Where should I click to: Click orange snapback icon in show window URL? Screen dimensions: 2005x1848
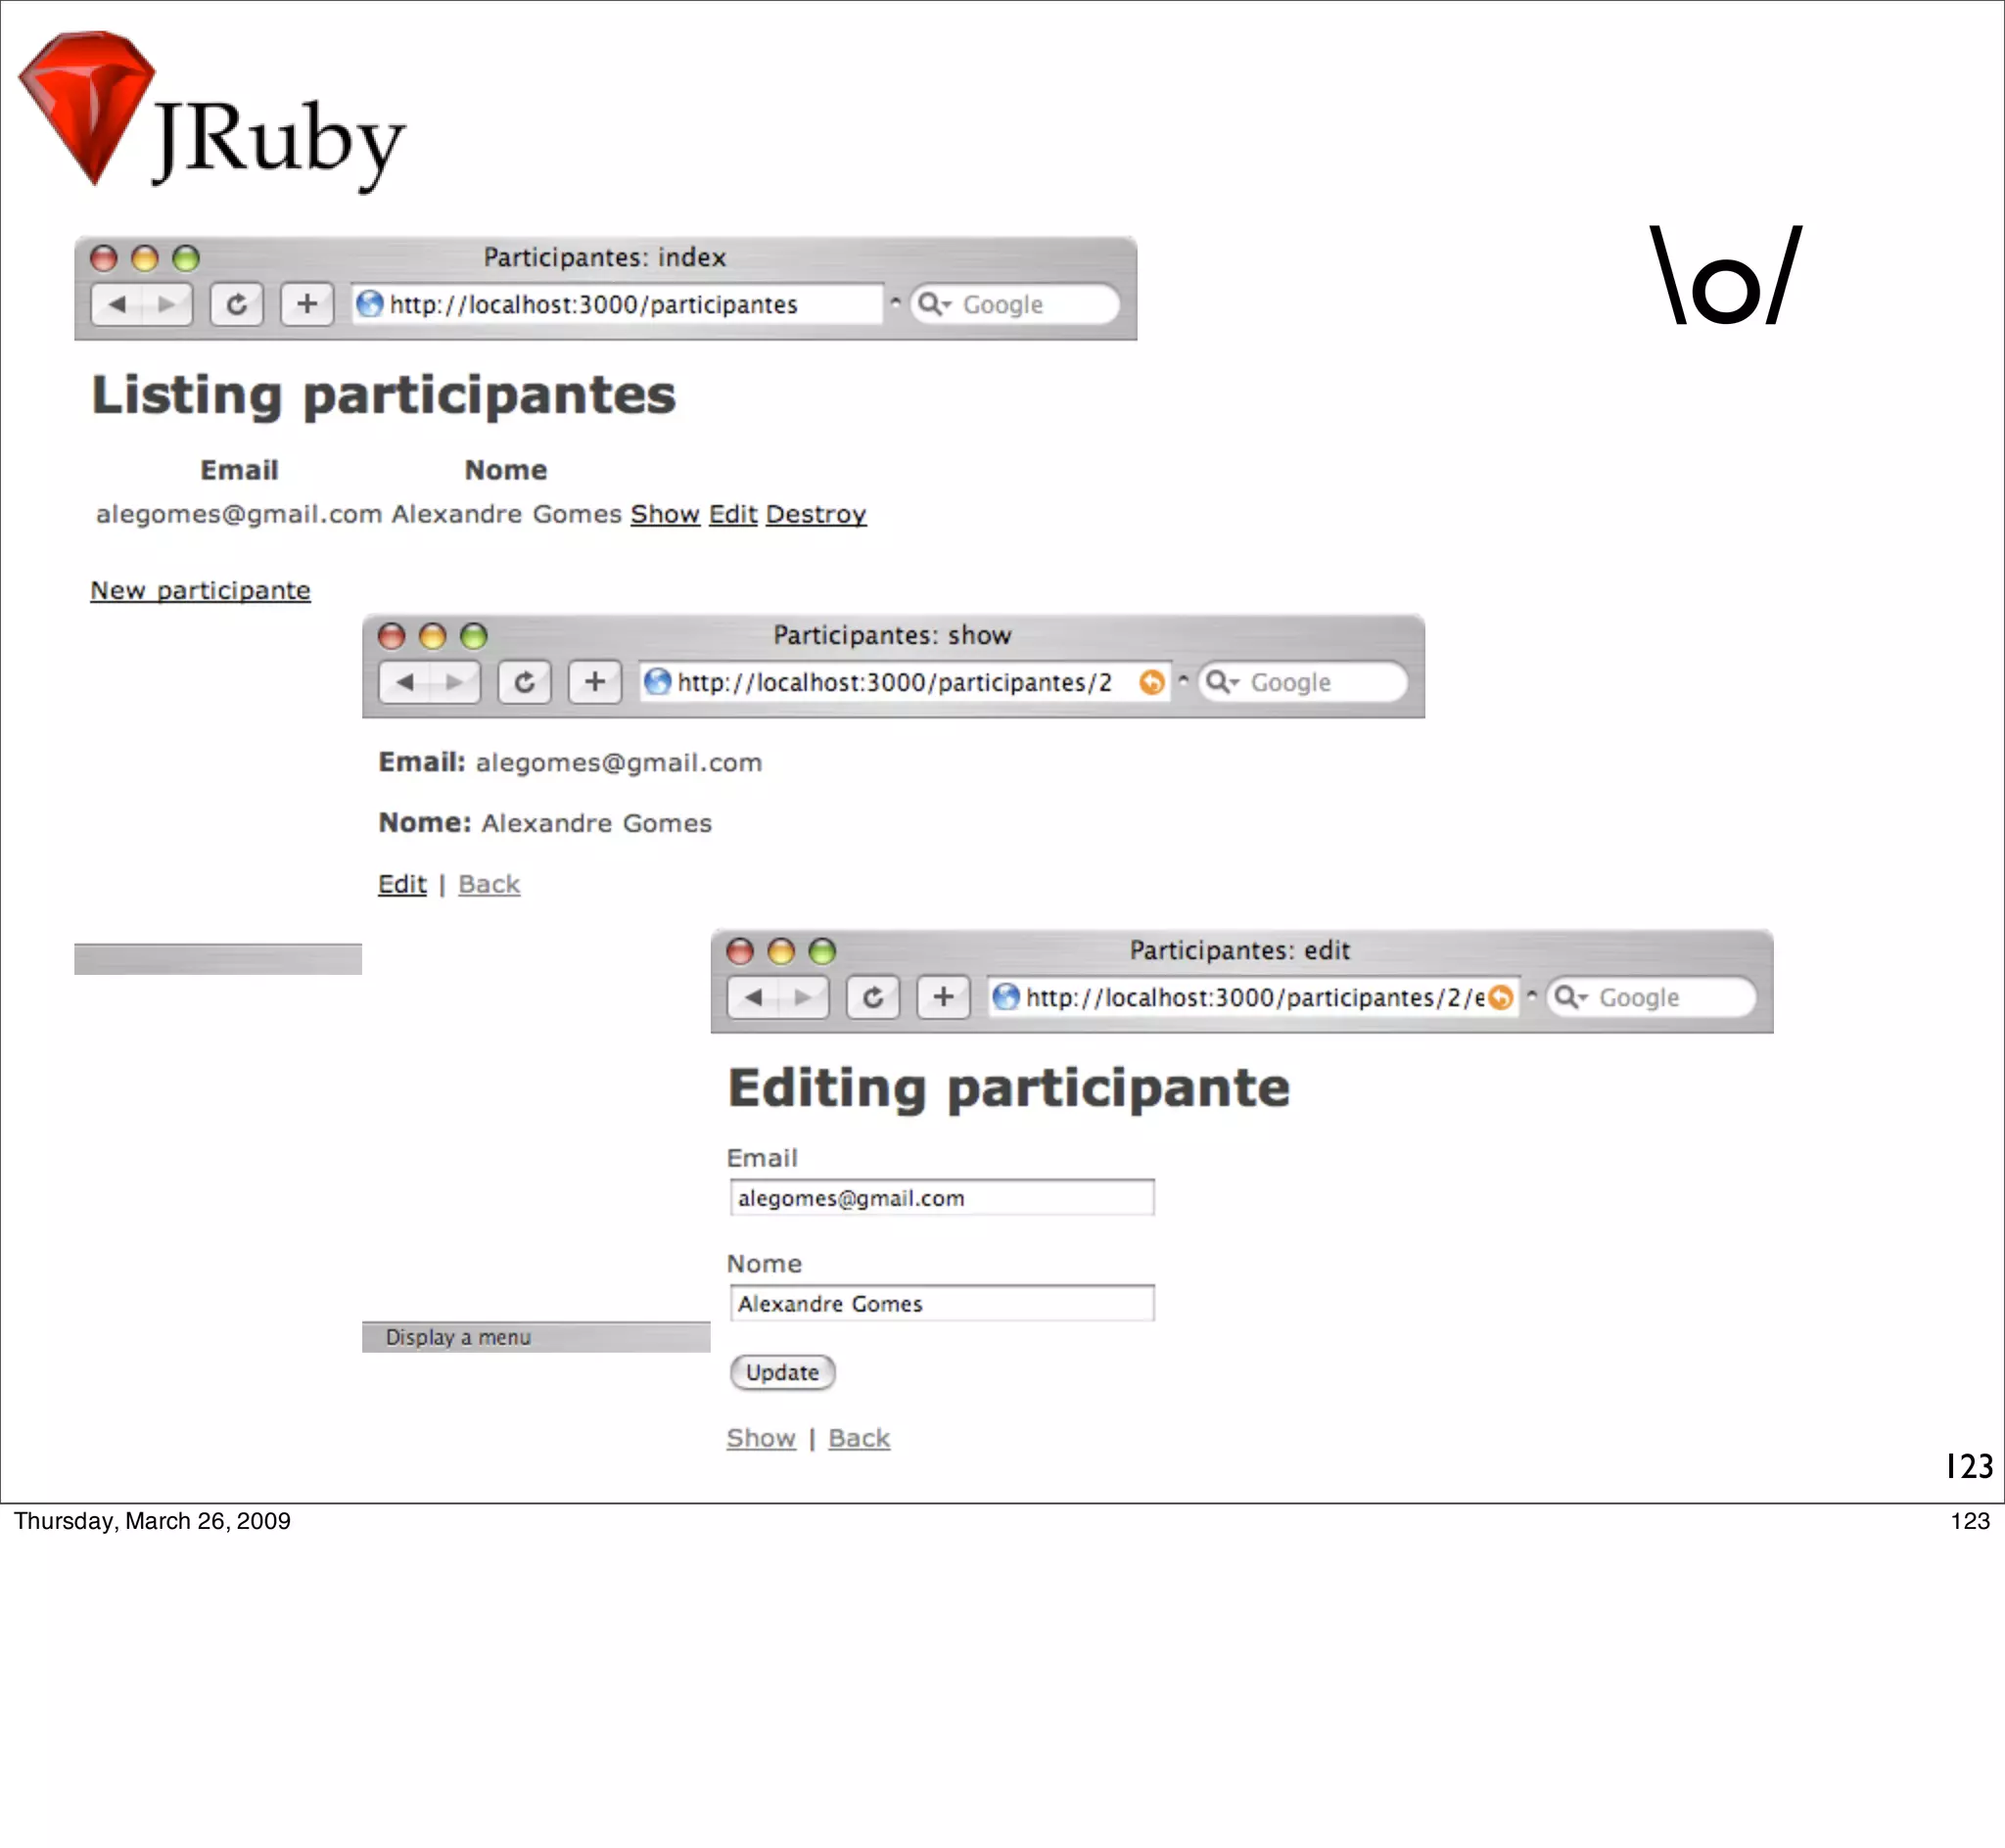(x=1151, y=682)
